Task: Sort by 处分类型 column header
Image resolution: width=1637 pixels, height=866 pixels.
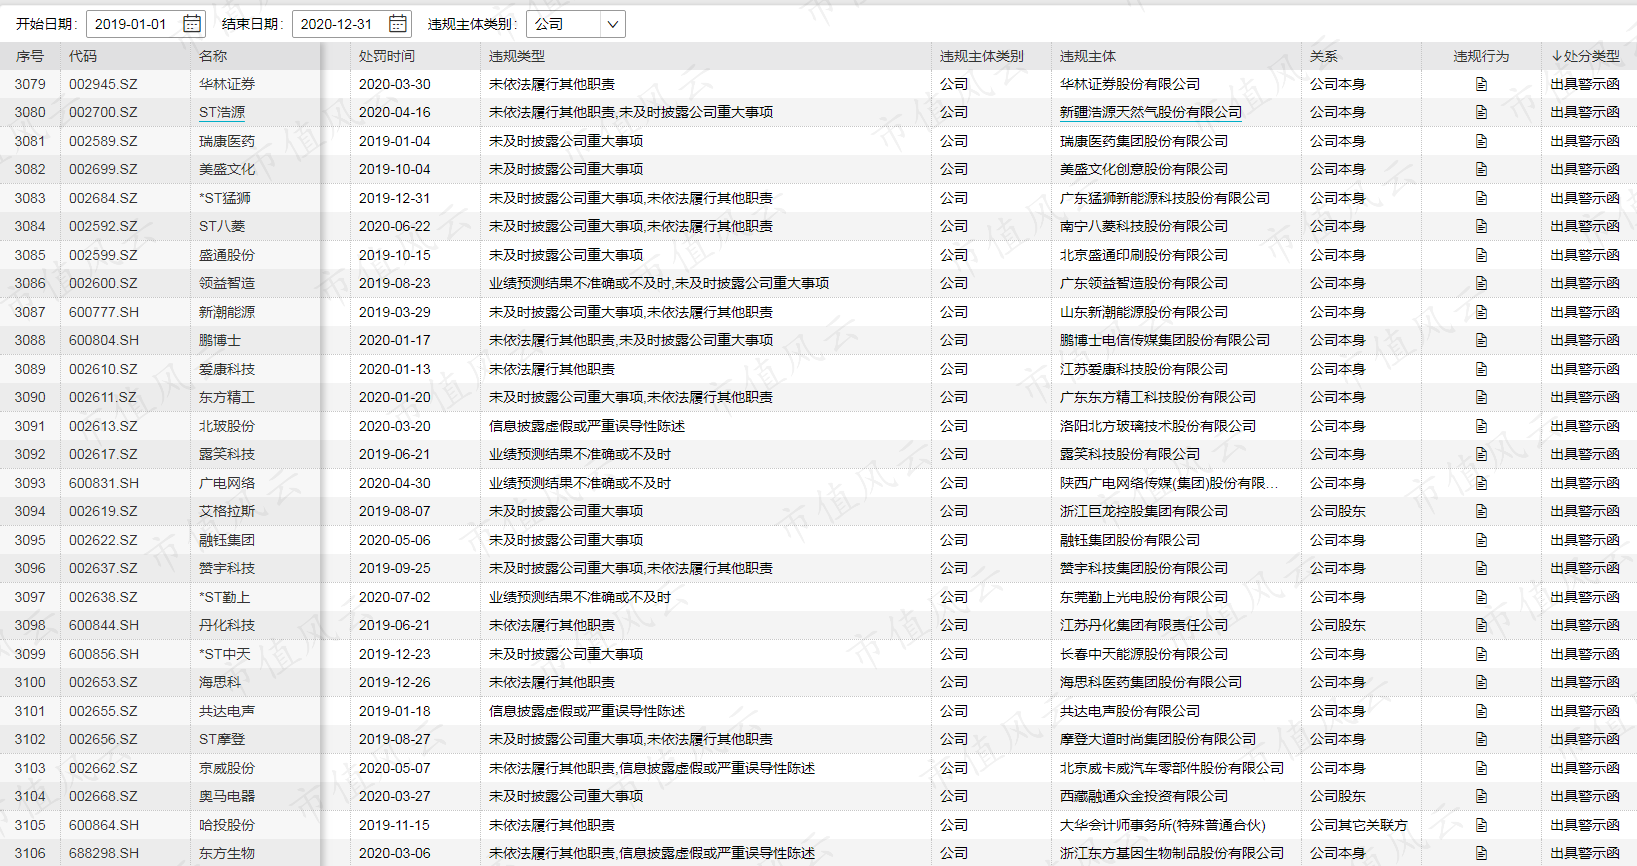Action: (1586, 56)
